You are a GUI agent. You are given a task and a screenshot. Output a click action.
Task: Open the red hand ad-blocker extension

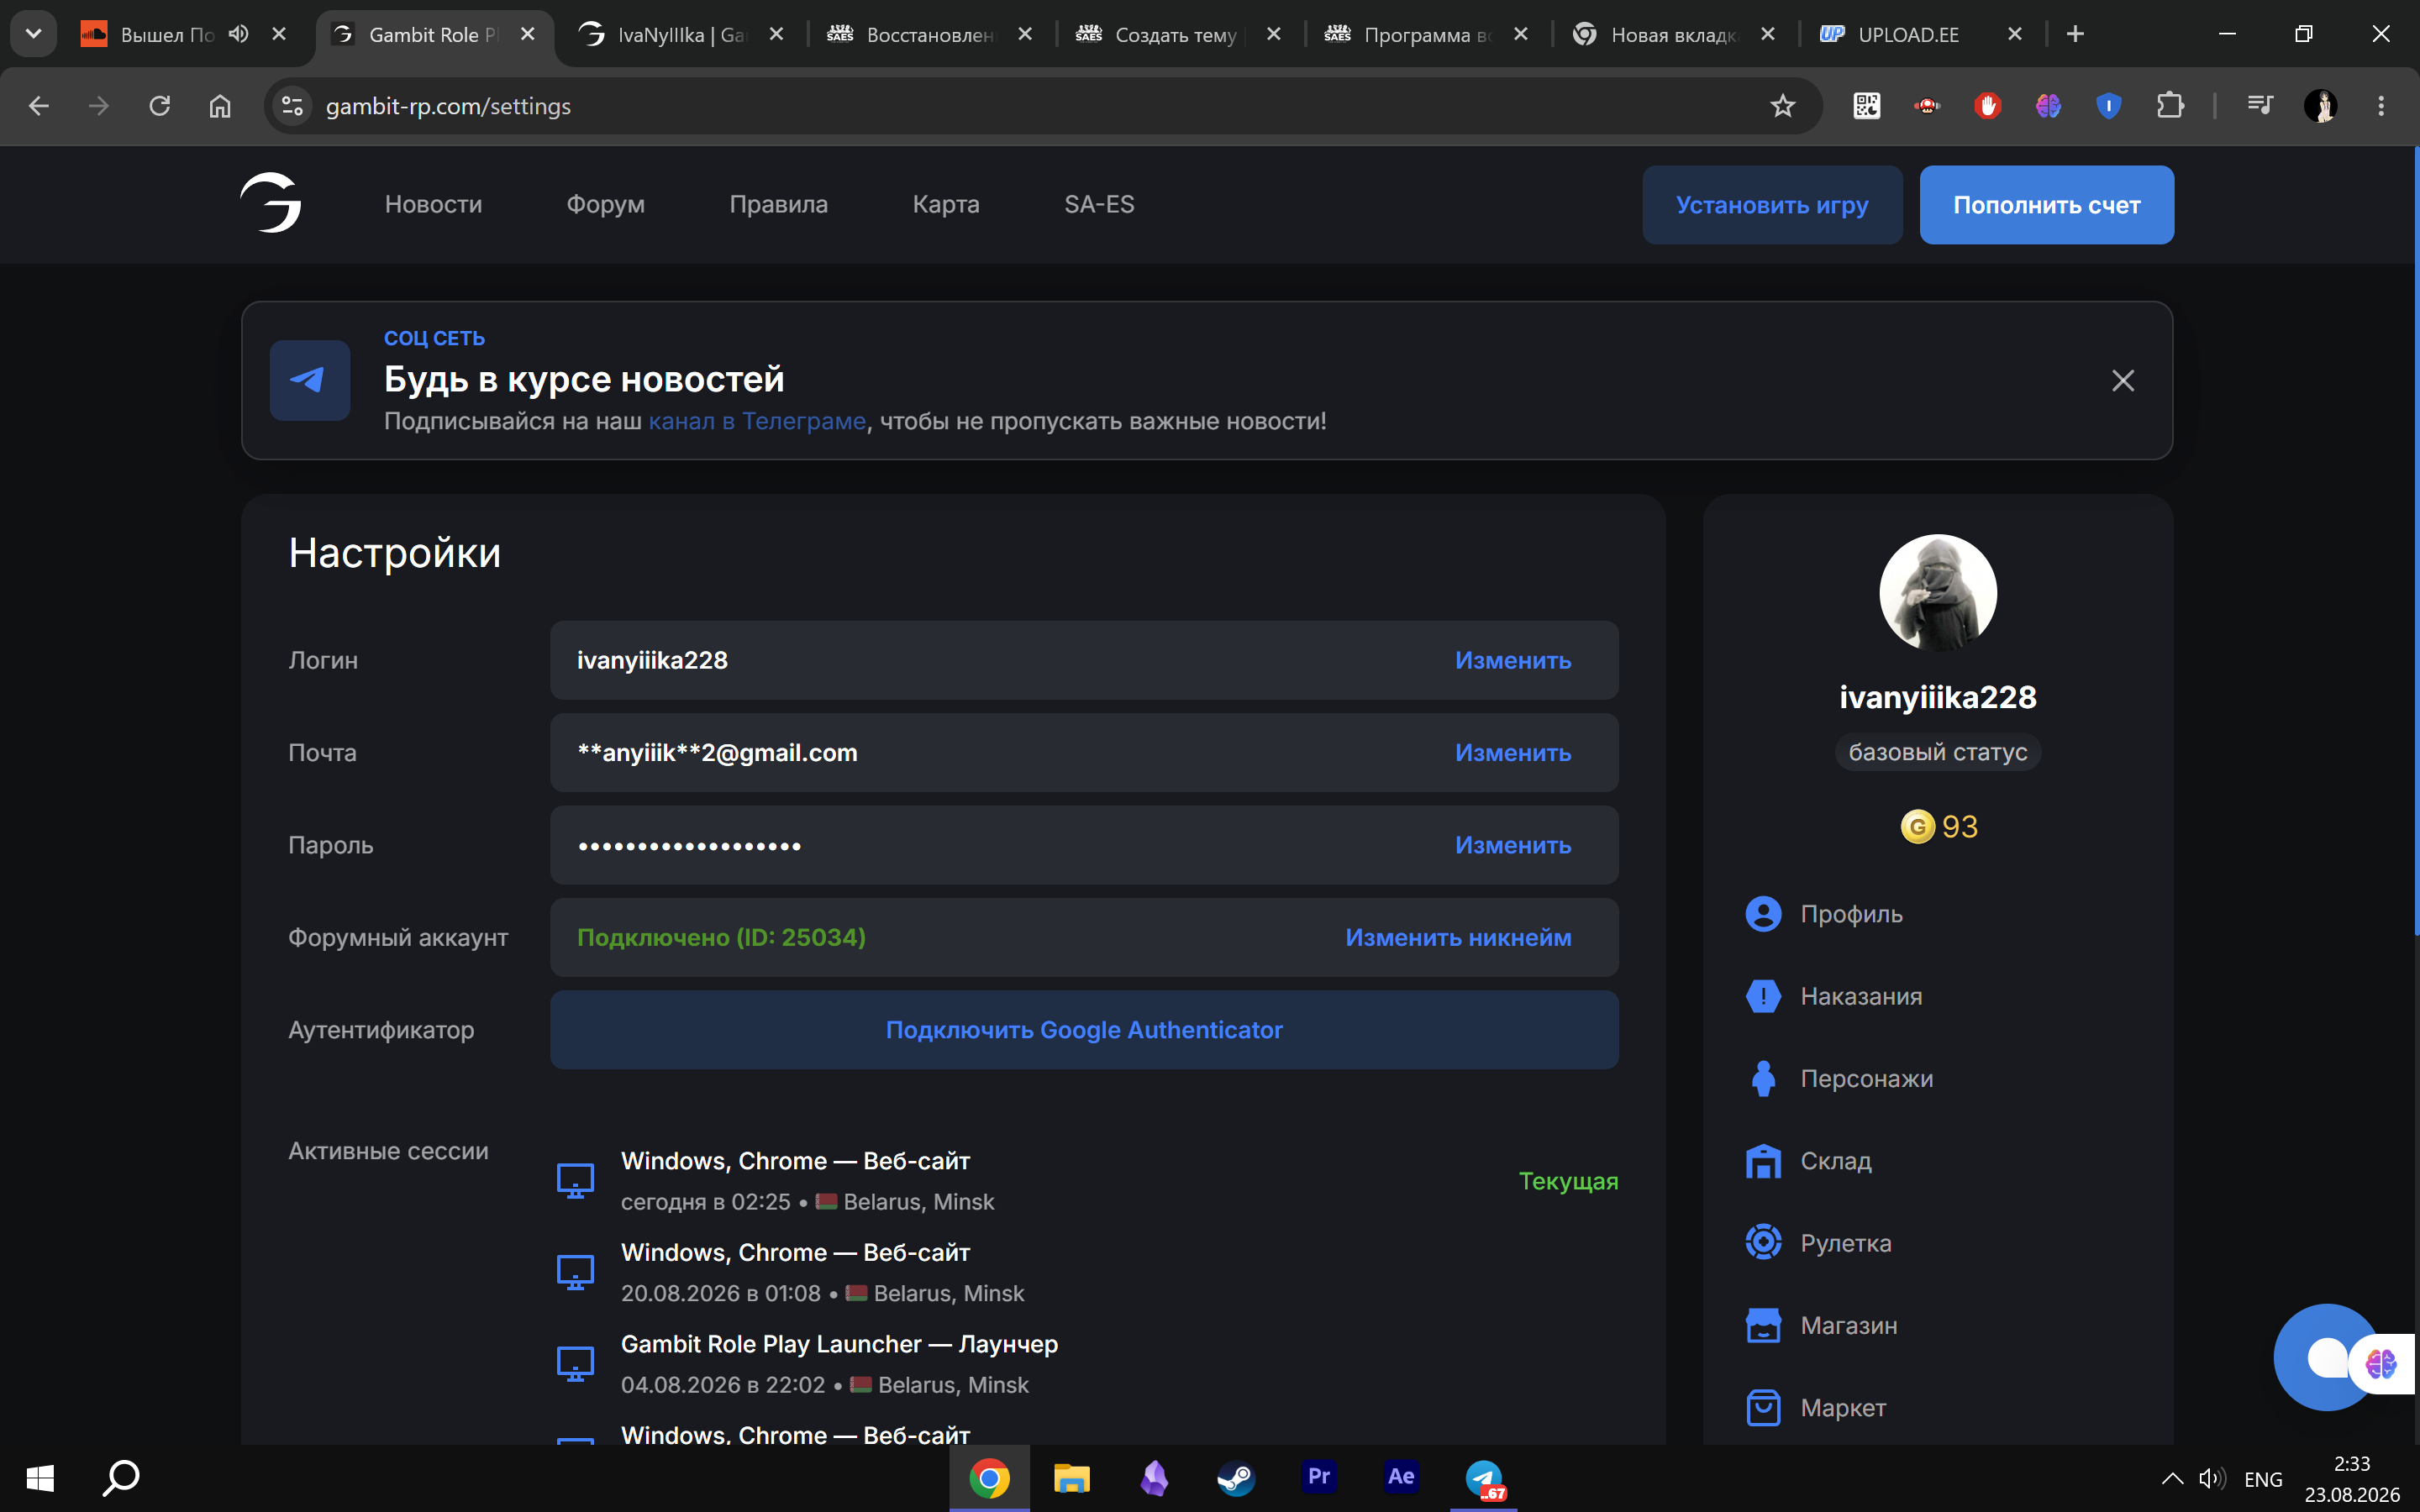pos(1987,106)
